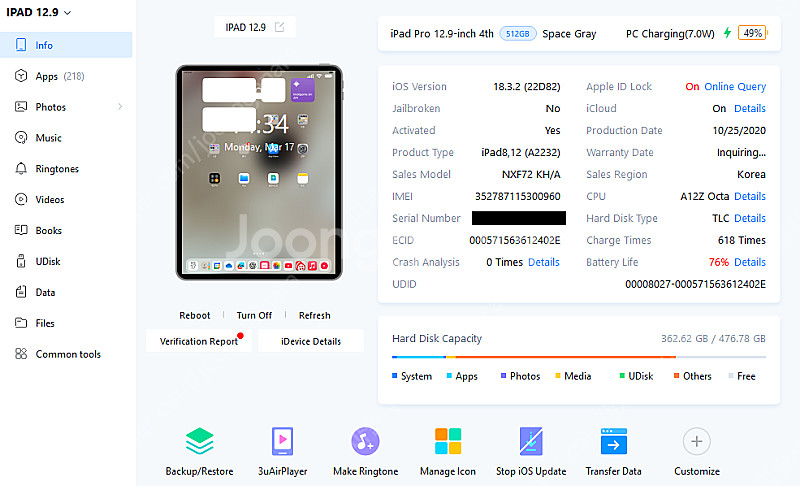This screenshot has width=800, height=486.
Task: Edit device name with pencil icon
Action: [x=279, y=27]
